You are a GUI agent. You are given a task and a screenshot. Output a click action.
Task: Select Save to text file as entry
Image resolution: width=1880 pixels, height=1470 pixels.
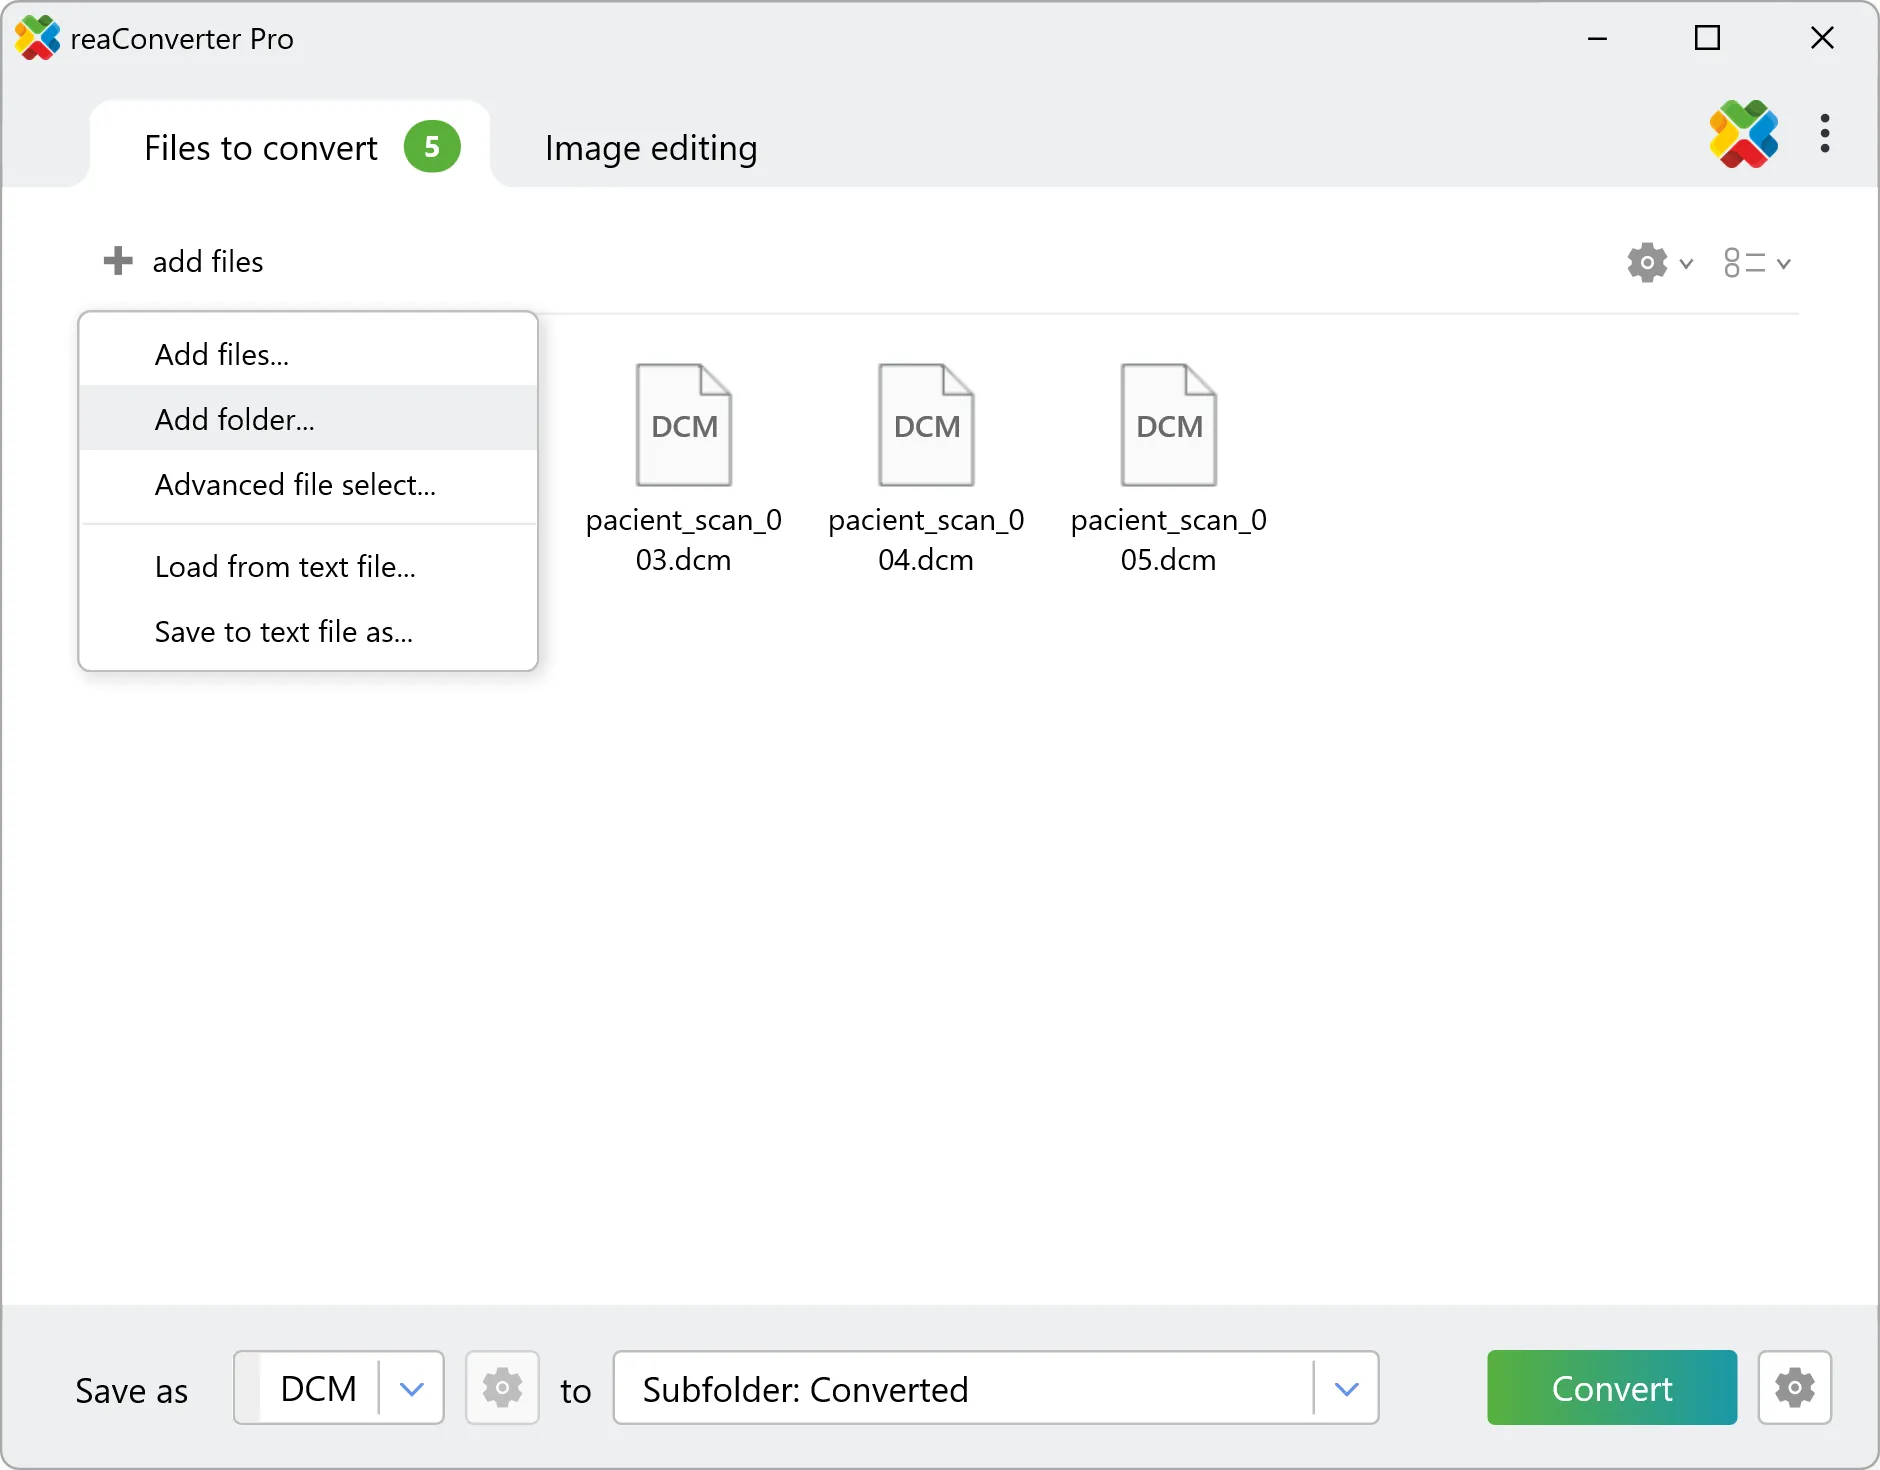coord(283,631)
